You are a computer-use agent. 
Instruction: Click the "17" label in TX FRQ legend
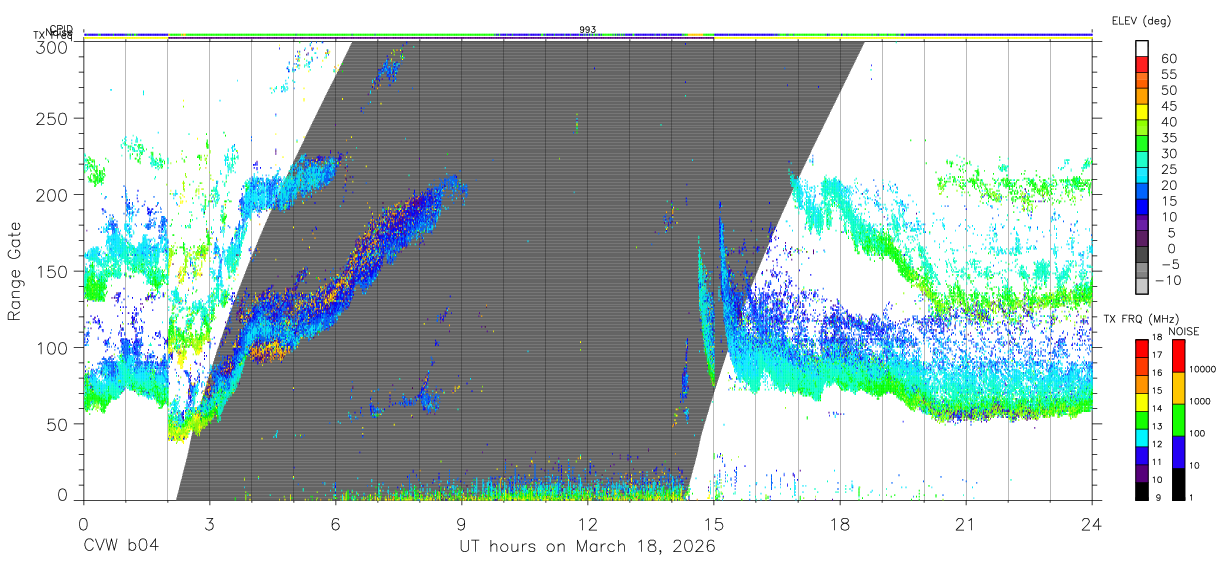(1159, 355)
